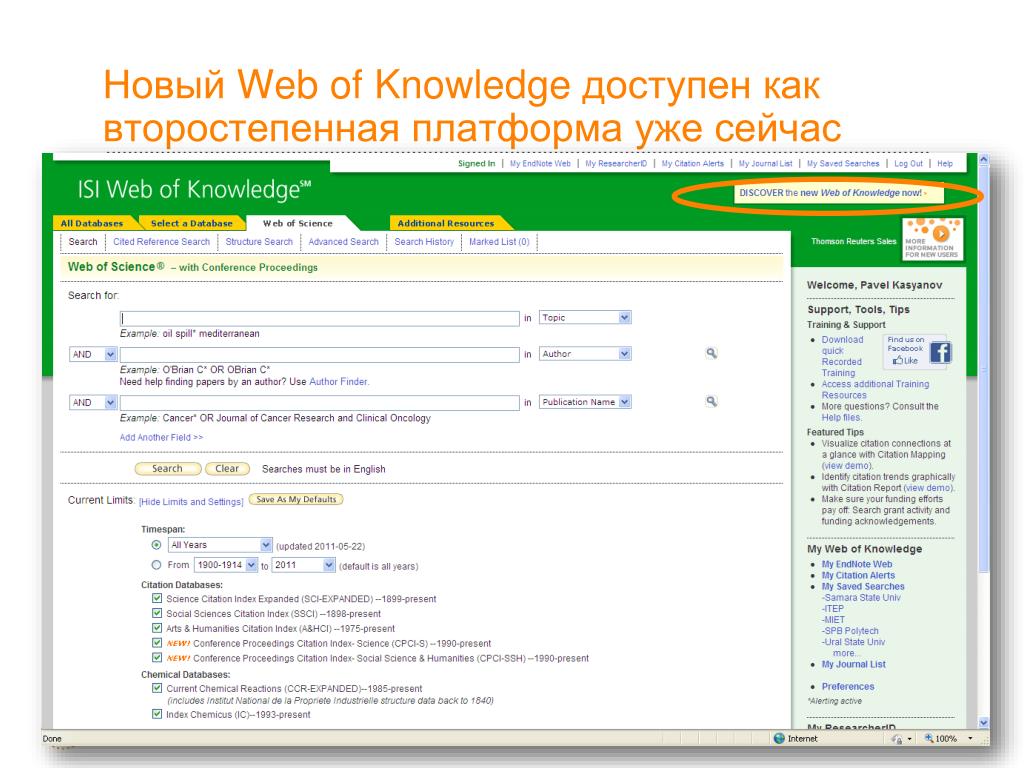This screenshot has height=768, width=1024.
Task: Open the zoom level 100% dropdown arrow
Action: coord(970,738)
